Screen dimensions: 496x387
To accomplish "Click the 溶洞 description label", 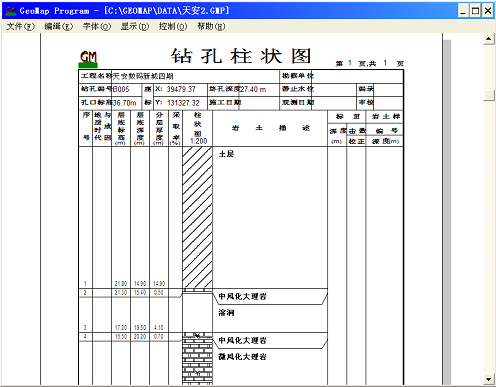I will point(226,313).
